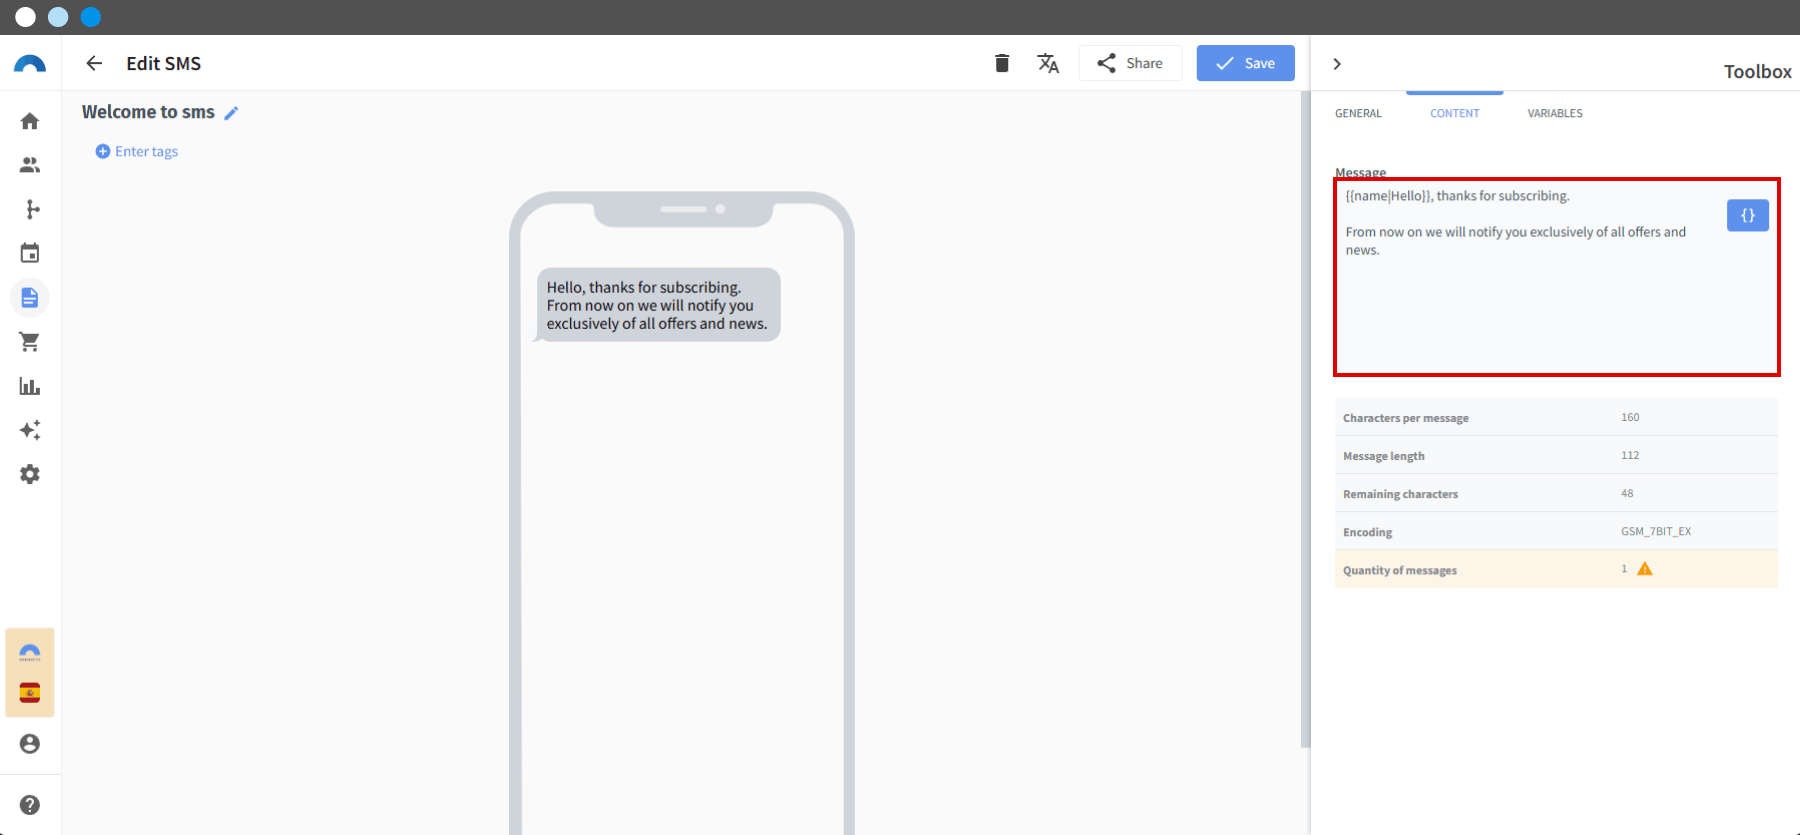
Task: Click the 'Remaining characters' row label
Action: (x=1401, y=494)
